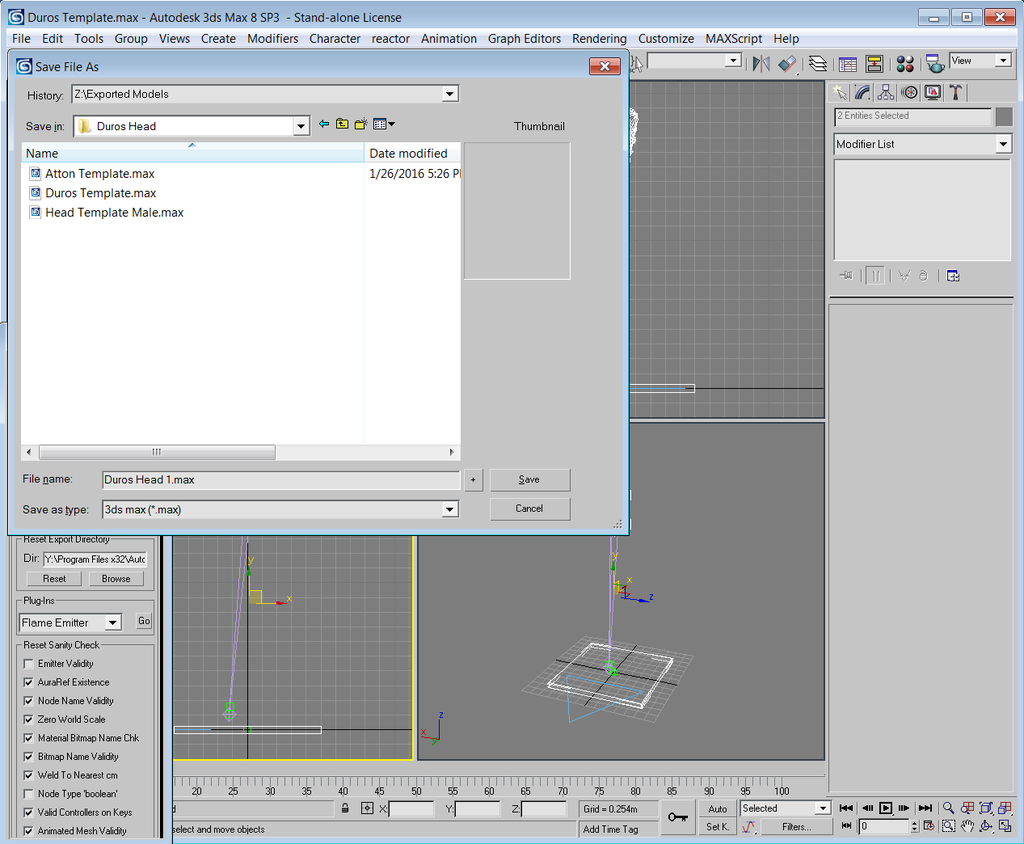Expand the History path dropdown
1024x844 pixels.
click(450, 94)
